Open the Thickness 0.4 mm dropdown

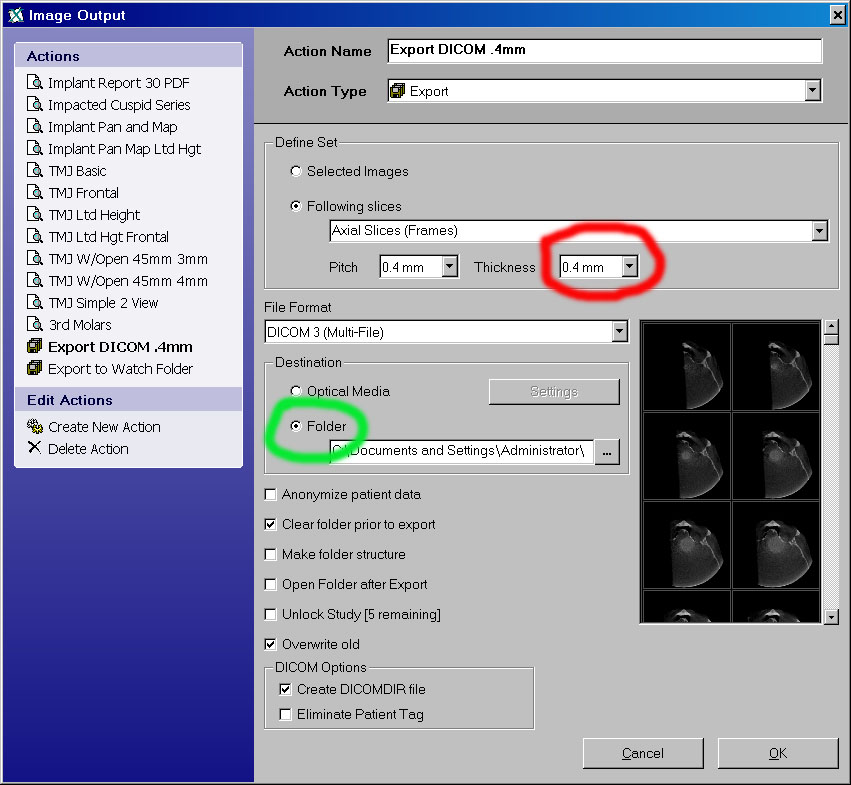click(x=629, y=267)
